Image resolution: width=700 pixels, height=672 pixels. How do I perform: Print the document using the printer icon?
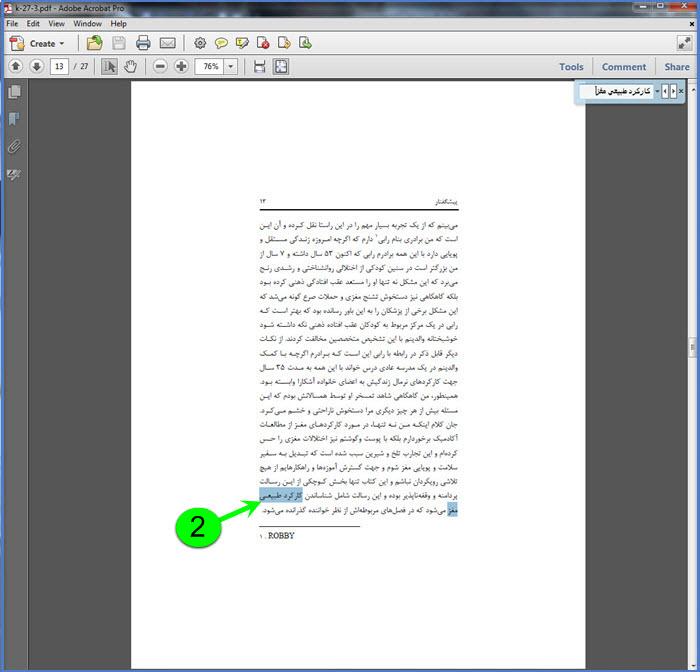143,43
